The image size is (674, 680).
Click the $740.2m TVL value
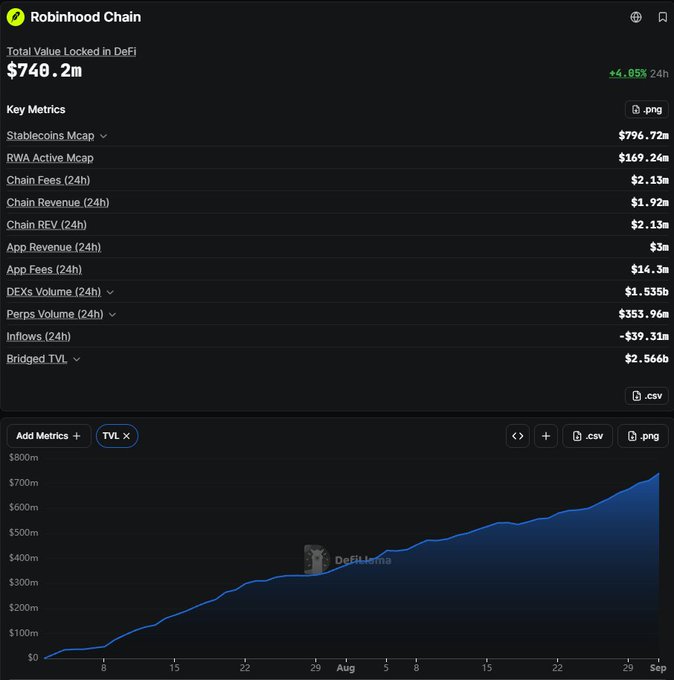click(x=44, y=71)
